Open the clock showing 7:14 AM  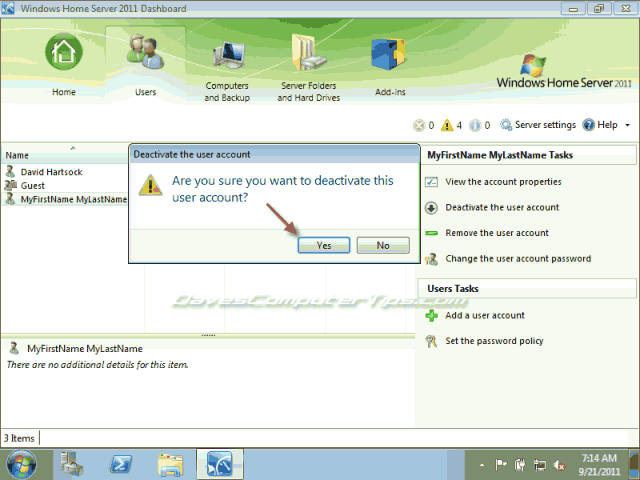pos(599,464)
